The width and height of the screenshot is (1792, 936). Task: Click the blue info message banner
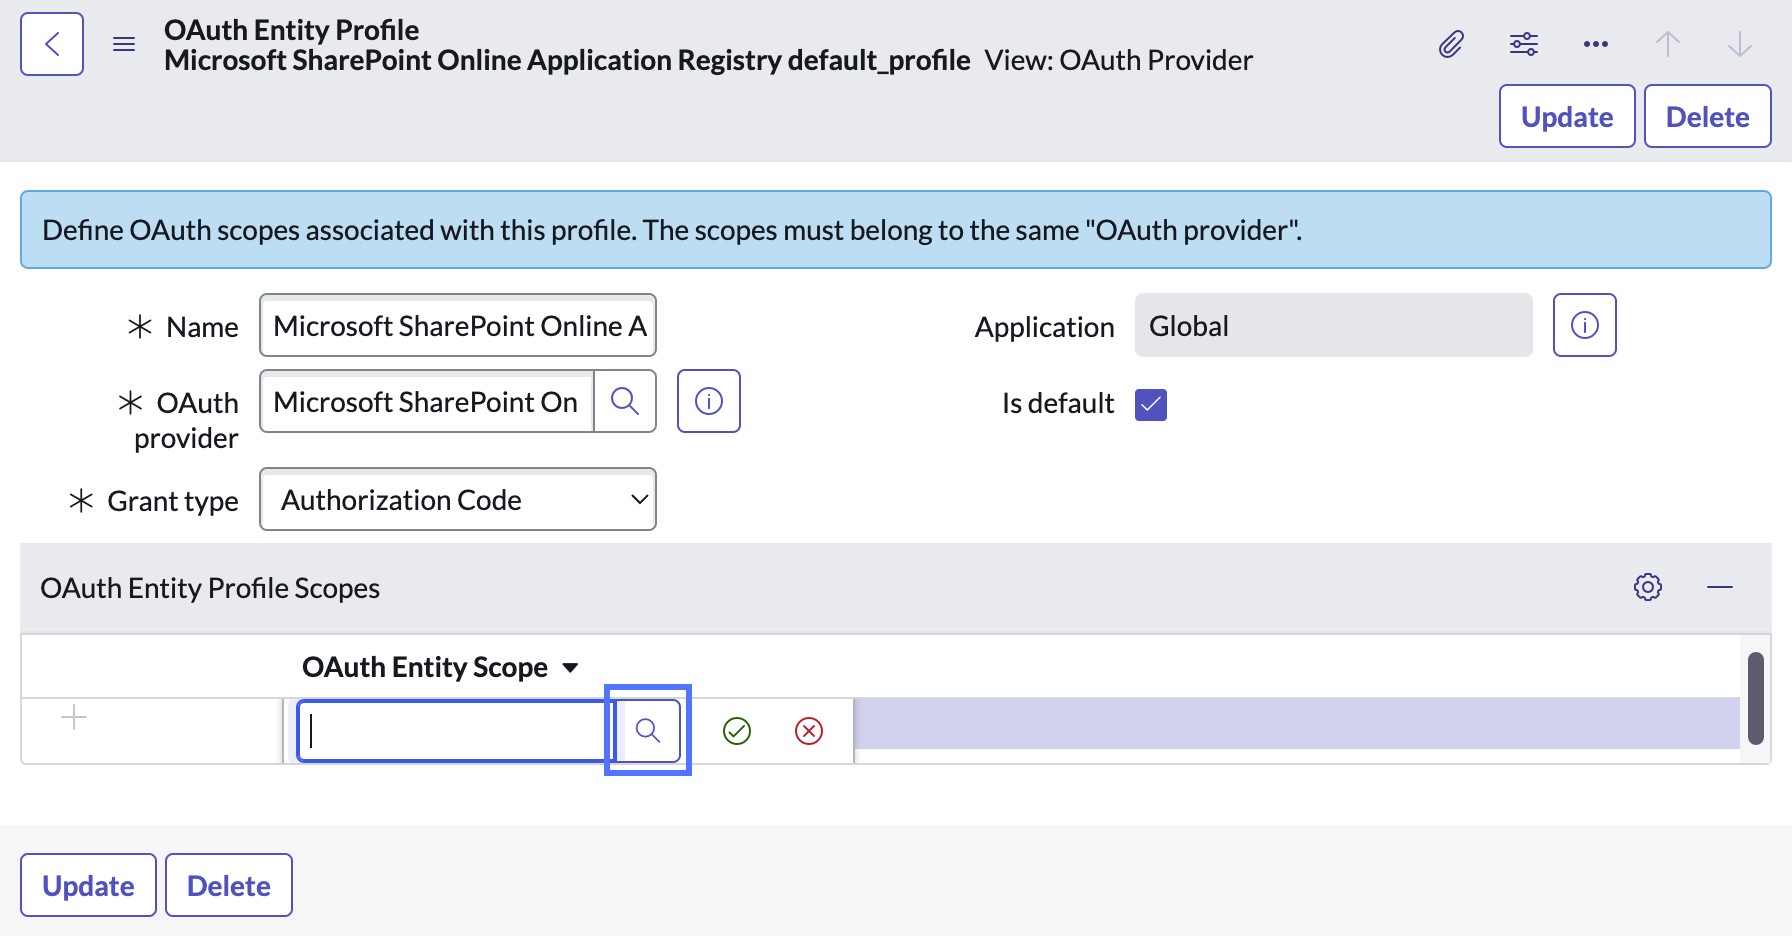[x=896, y=230]
